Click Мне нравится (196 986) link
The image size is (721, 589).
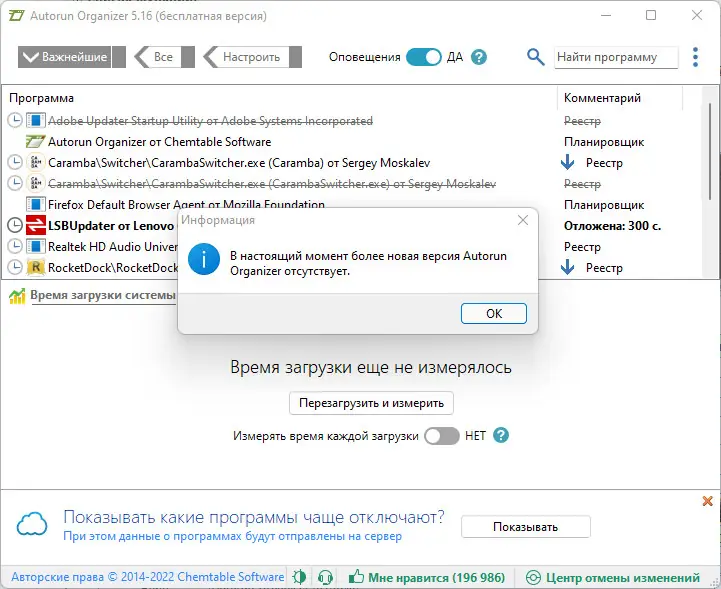pos(427,578)
